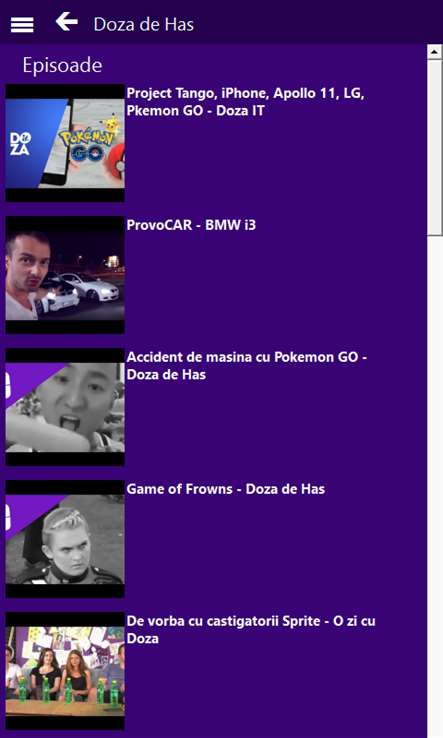443x738 pixels.
Task: Select the 'De vorba cu castigatorii Sprite' title
Action: tap(251, 630)
